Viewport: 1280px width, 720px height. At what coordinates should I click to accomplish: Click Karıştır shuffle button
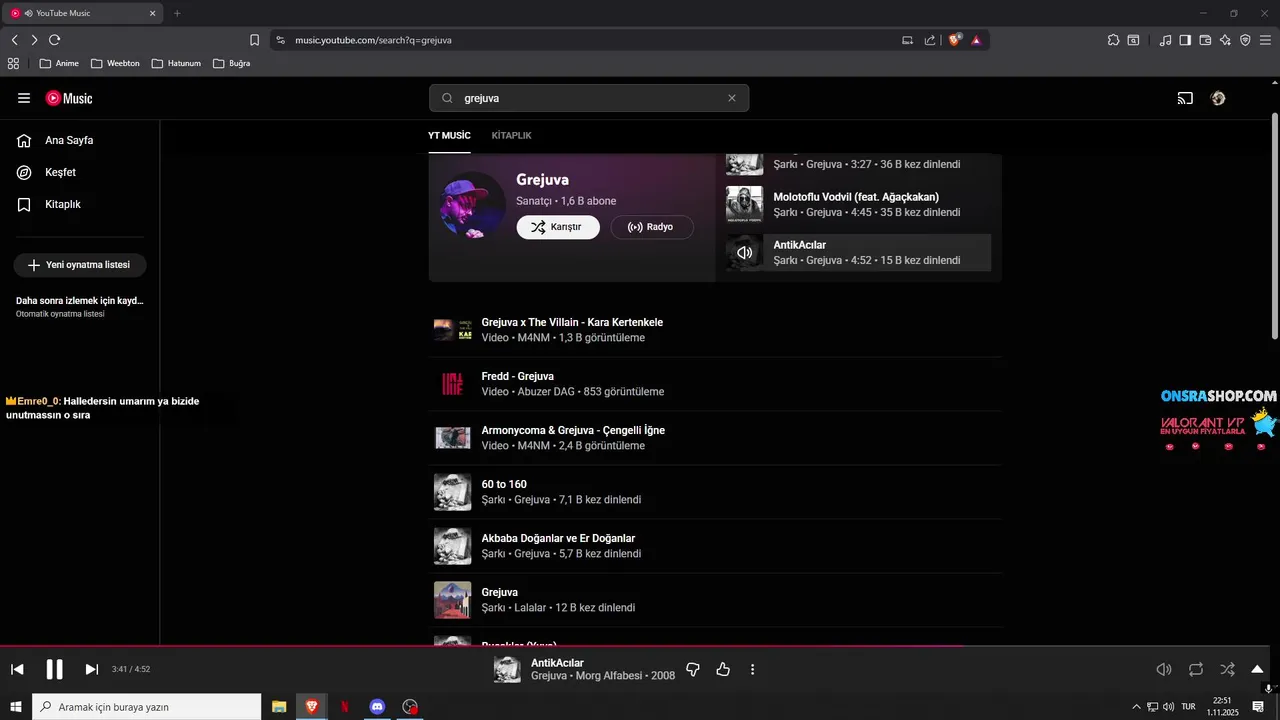tap(557, 227)
